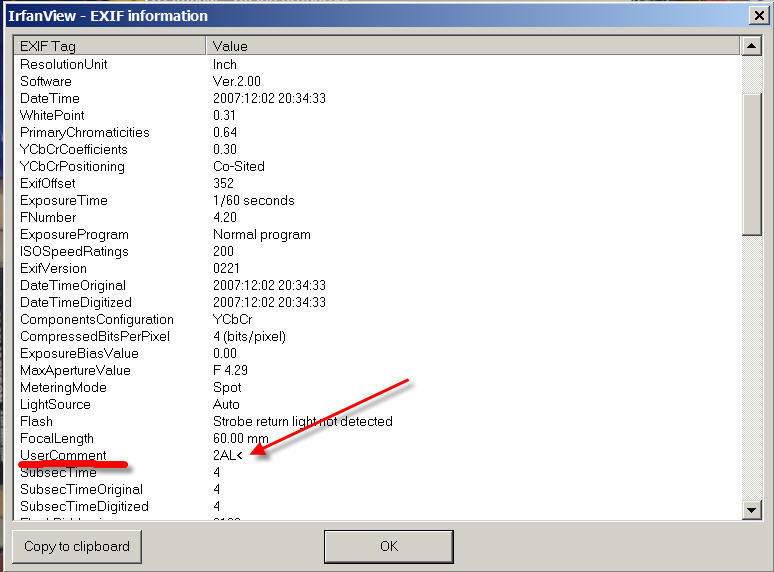Click the ResolutionUnit value 'Inch'

click(x=225, y=64)
